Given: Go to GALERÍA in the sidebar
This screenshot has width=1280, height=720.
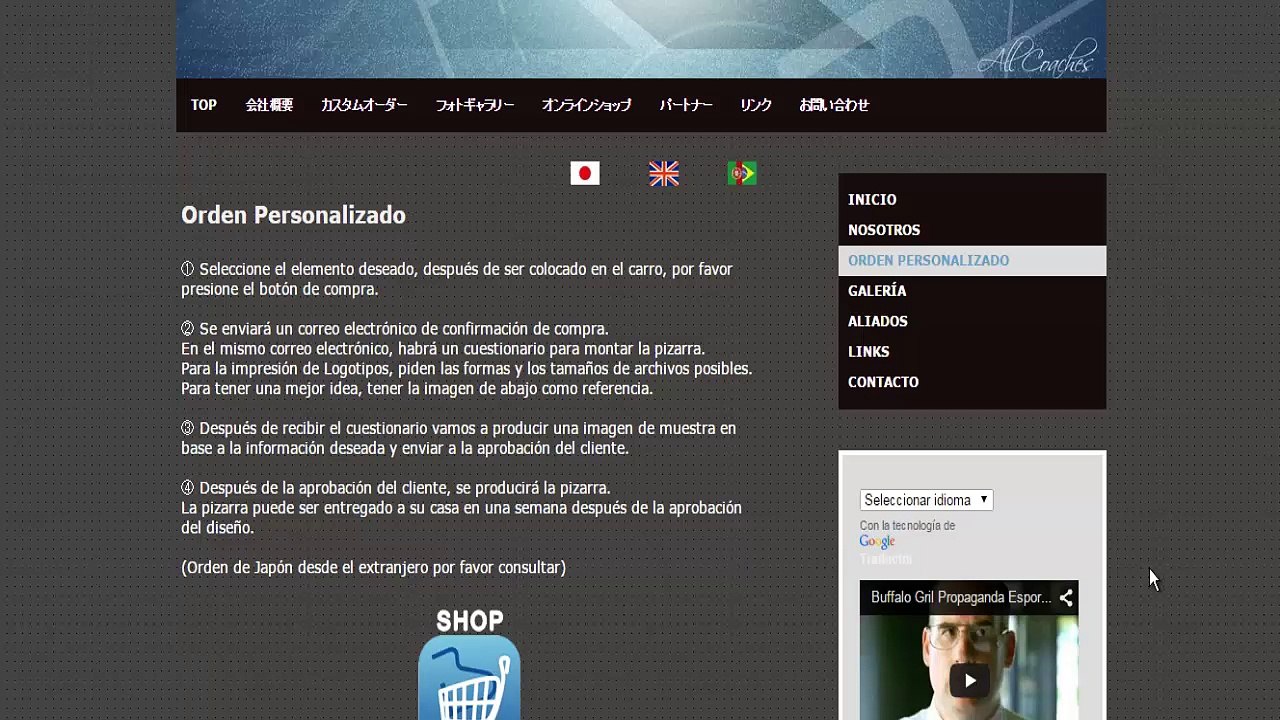Looking at the screenshot, I should pyautogui.click(x=972, y=291).
